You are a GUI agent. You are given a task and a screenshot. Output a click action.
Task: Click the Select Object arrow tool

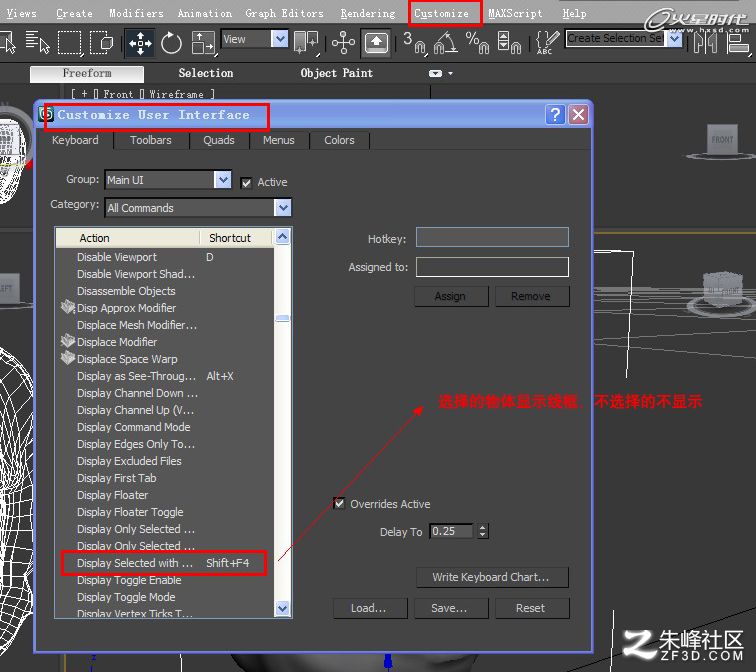[8, 42]
